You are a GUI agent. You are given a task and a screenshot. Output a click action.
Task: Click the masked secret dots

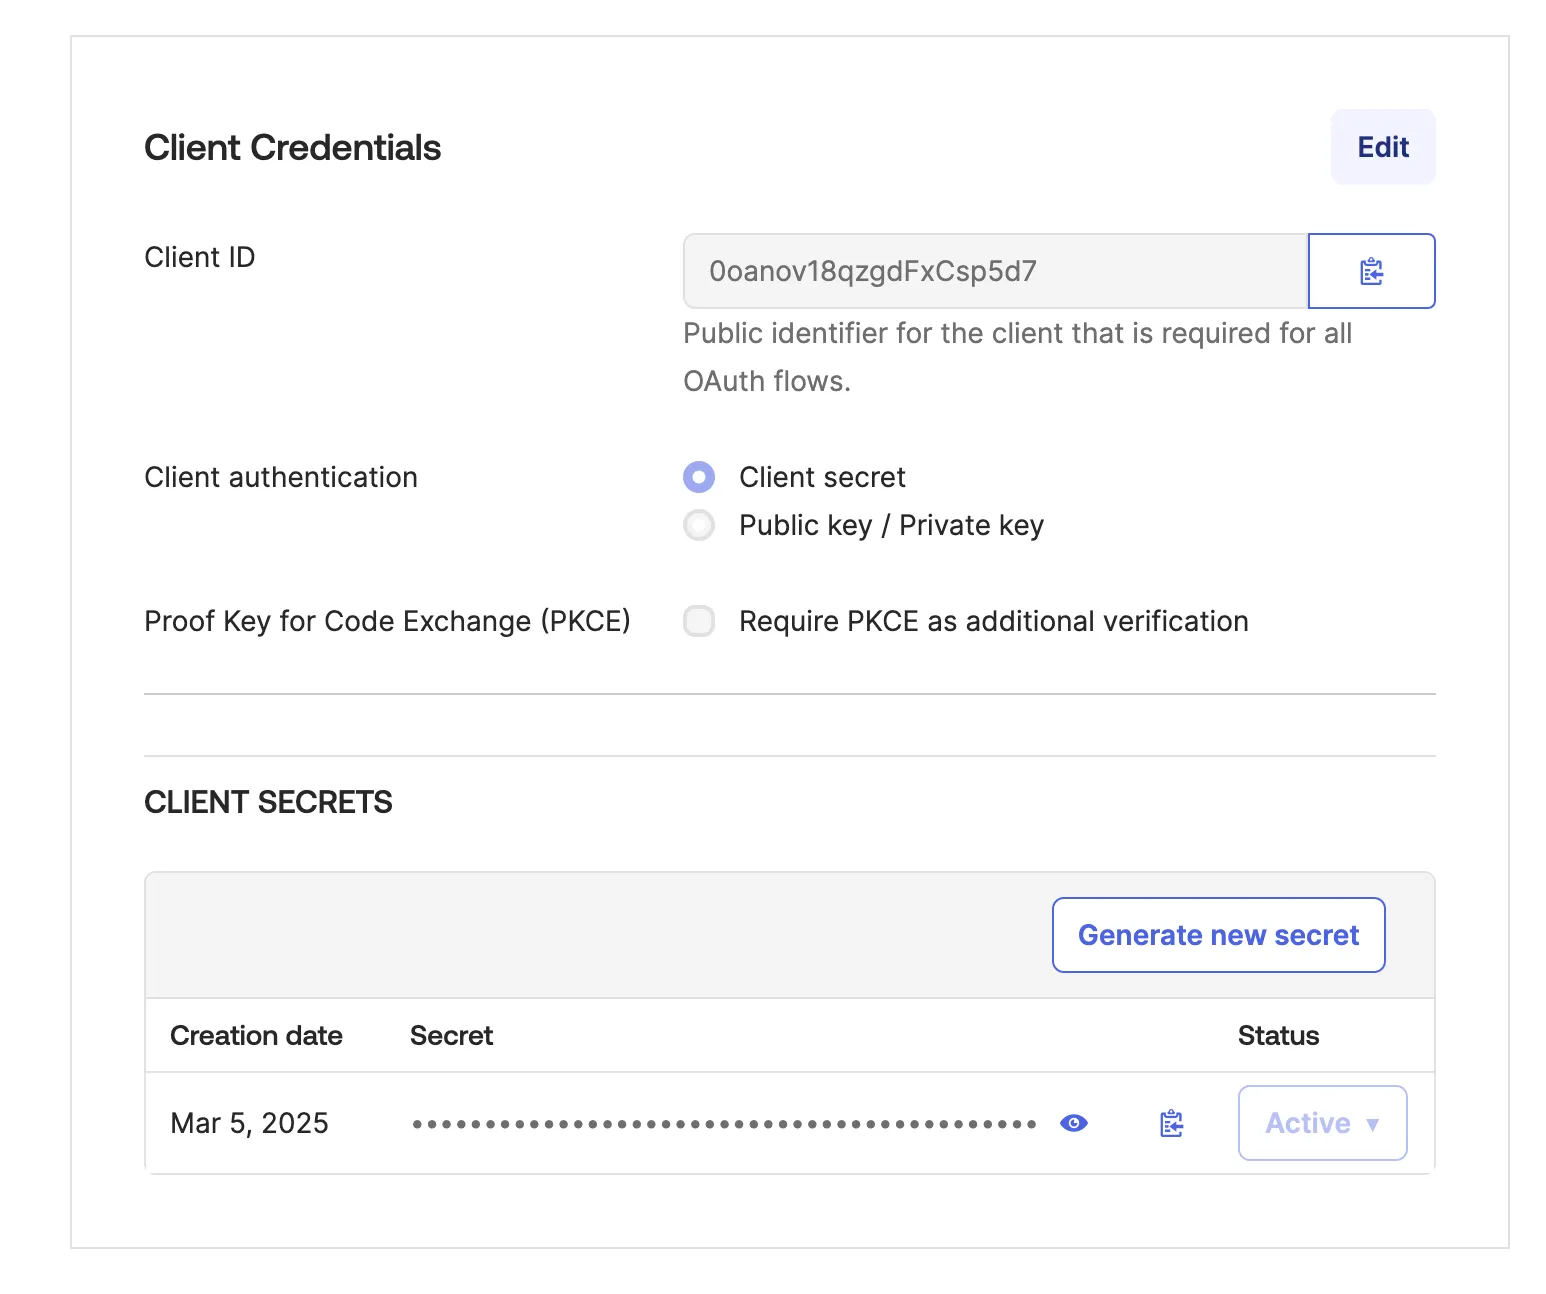[x=724, y=1124]
